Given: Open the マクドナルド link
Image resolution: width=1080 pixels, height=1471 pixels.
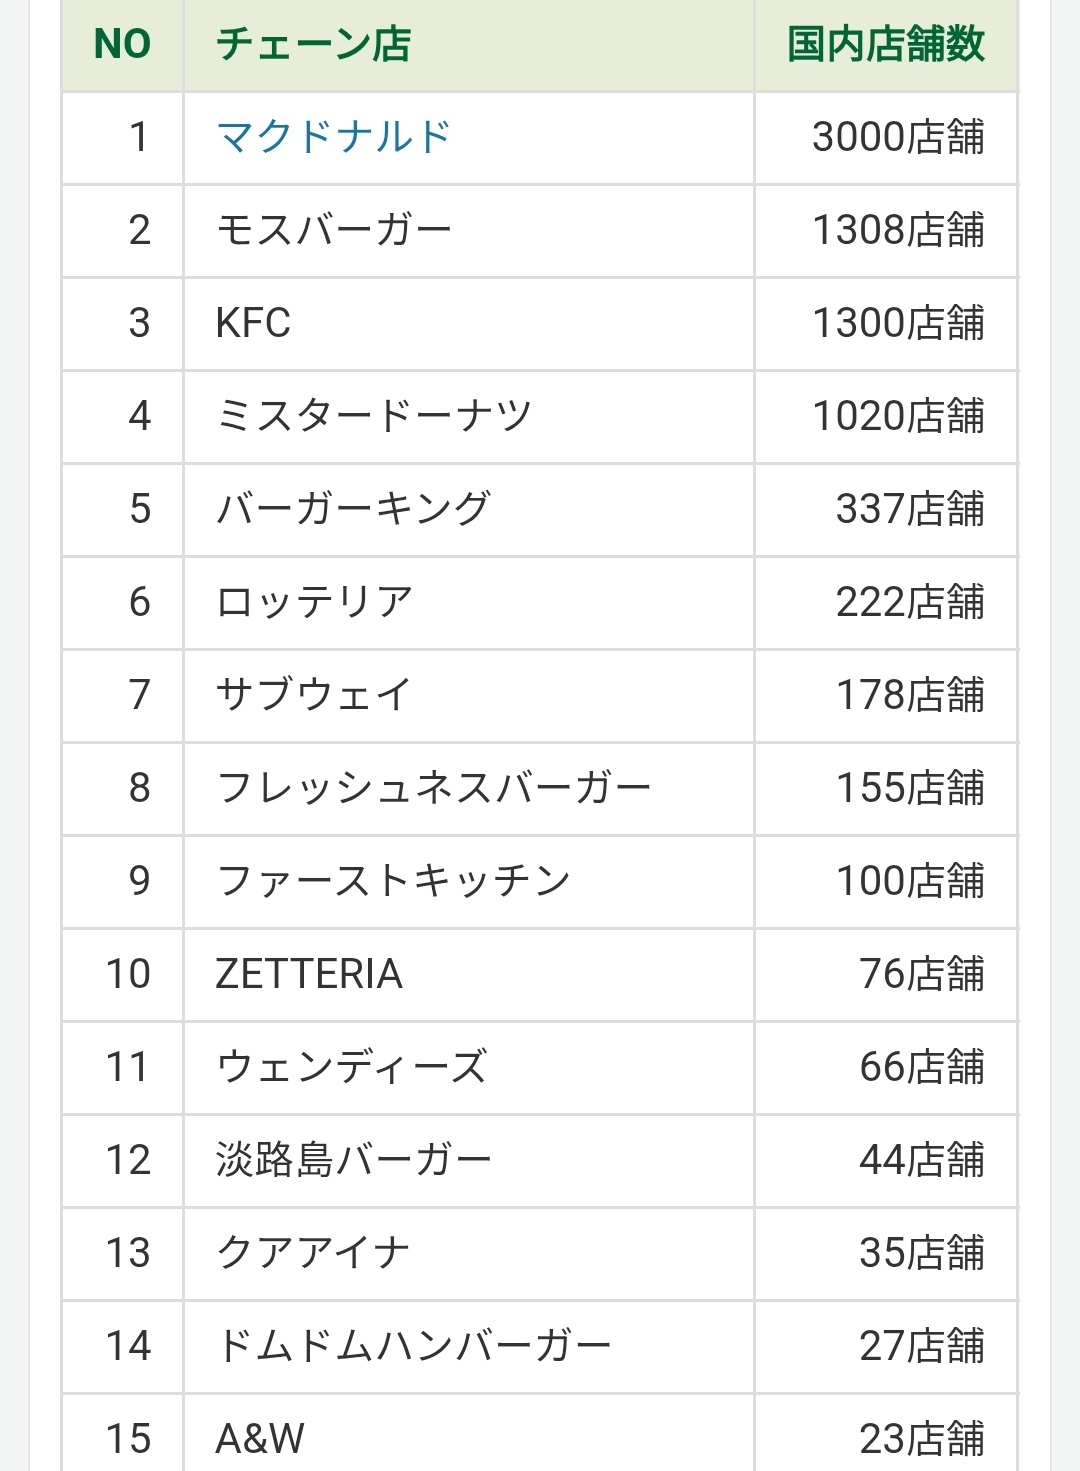Looking at the screenshot, I should (333, 137).
